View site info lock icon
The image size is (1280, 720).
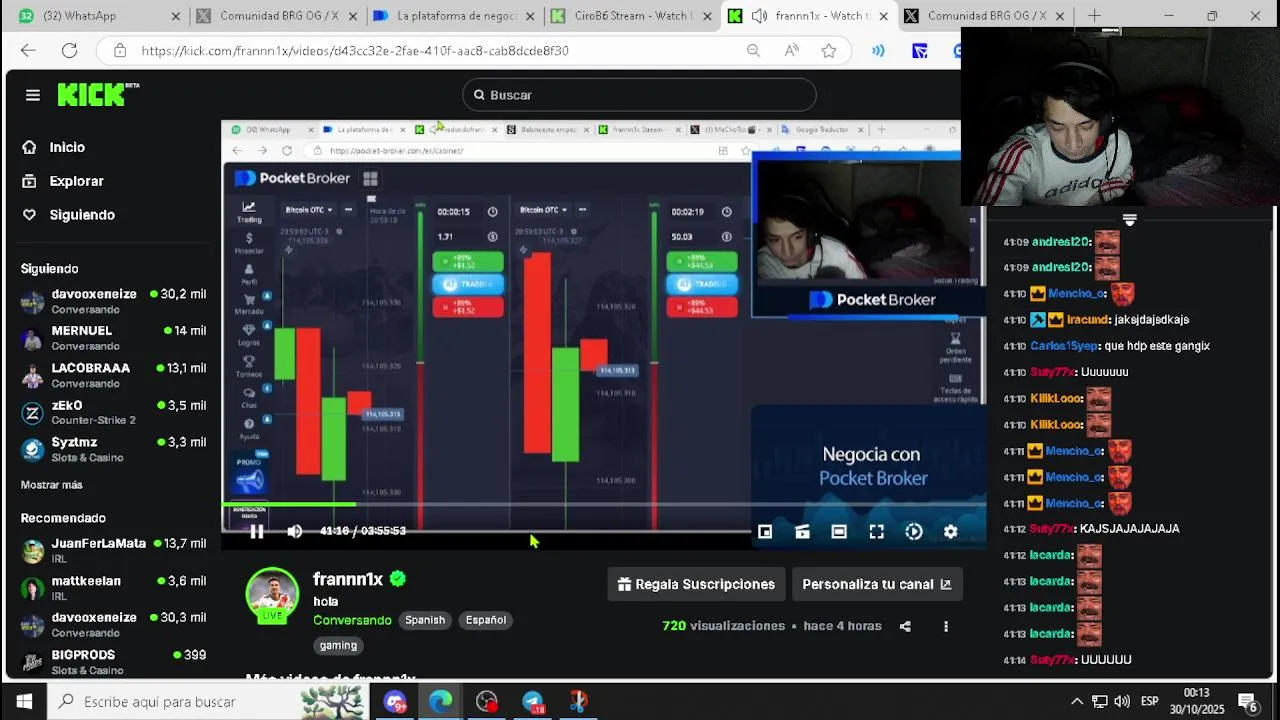pyautogui.click(x=120, y=50)
